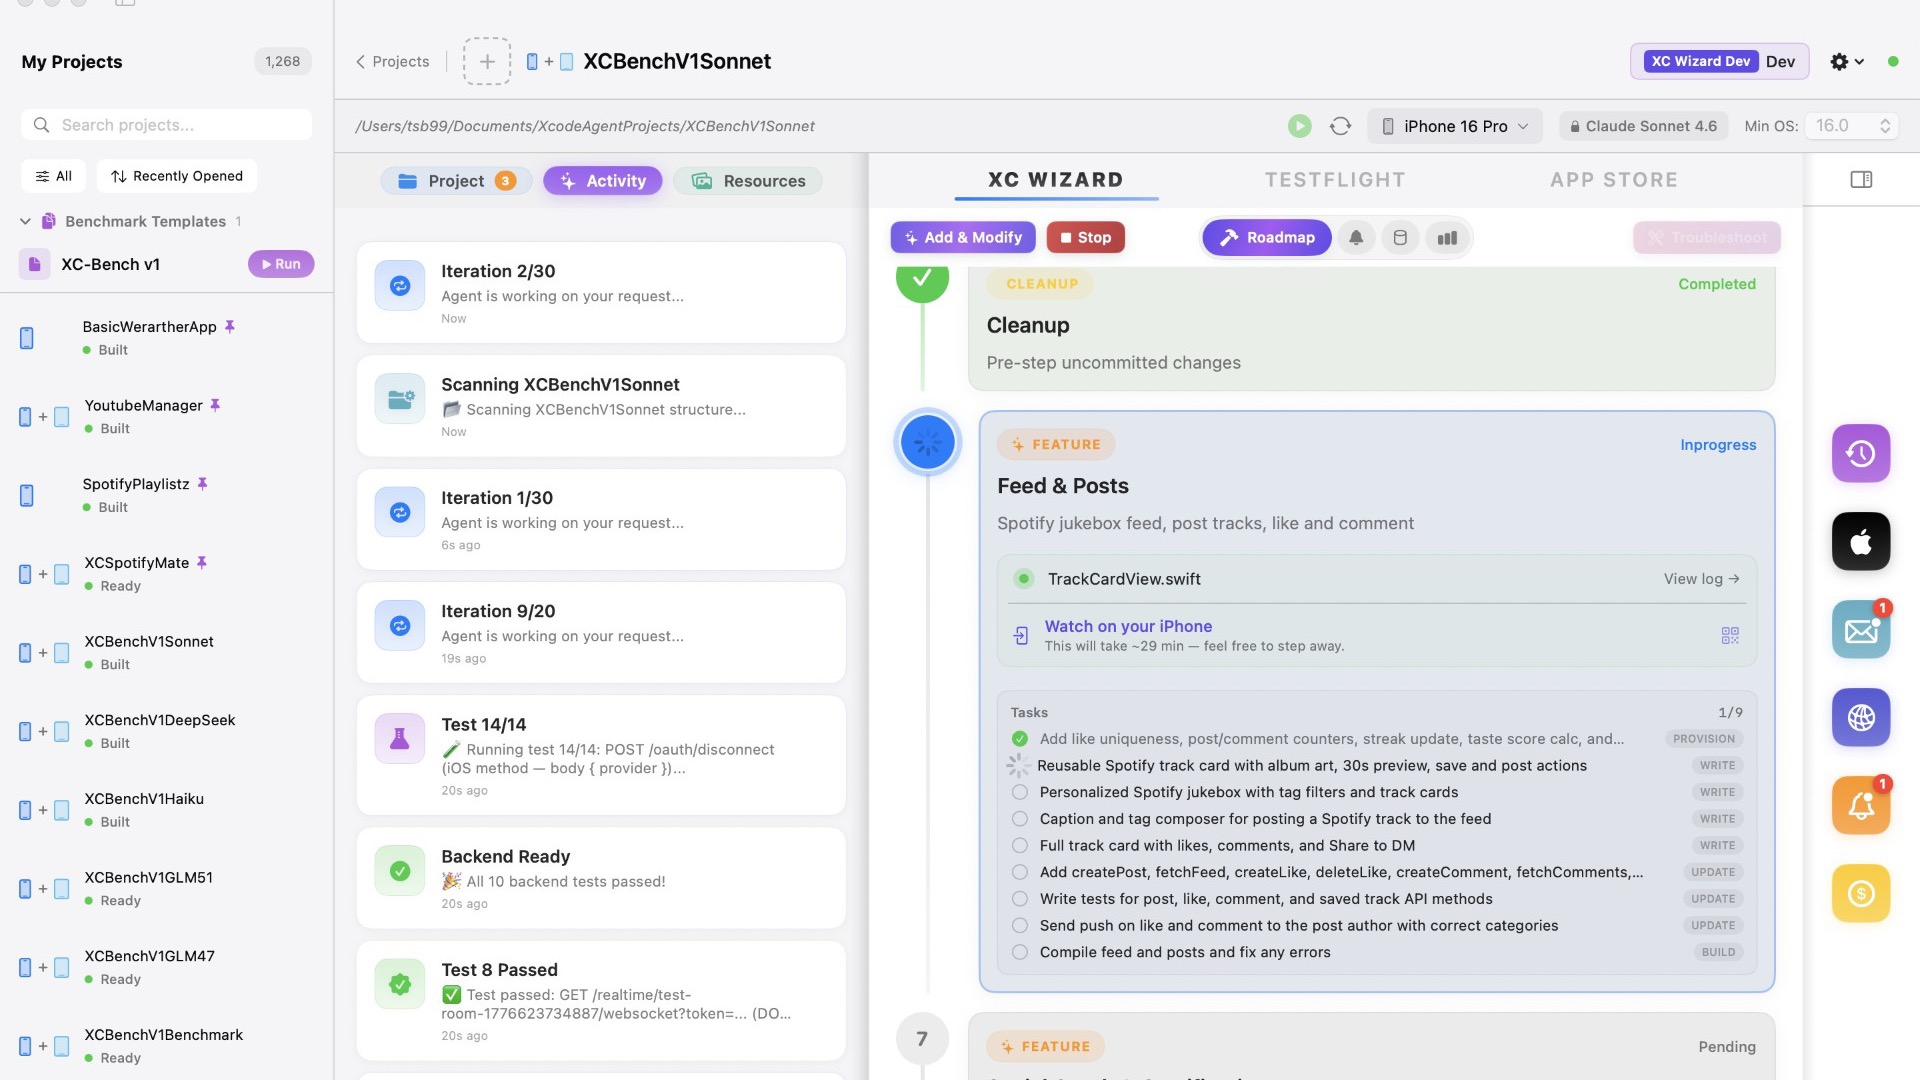
Task: Toggle the right sidebar panel icon
Action: tap(1861, 180)
